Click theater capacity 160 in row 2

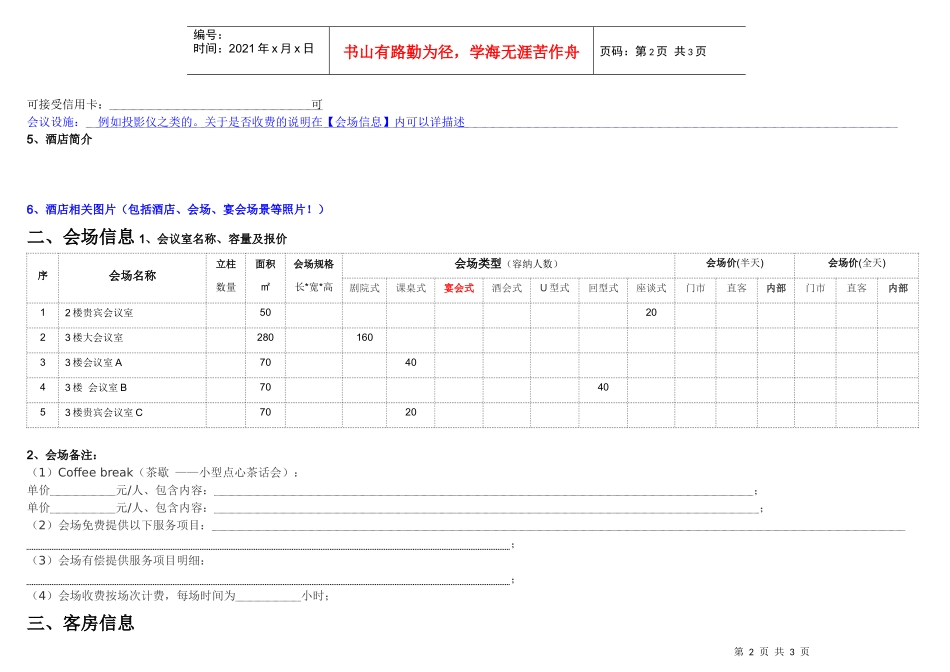click(x=365, y=338)
